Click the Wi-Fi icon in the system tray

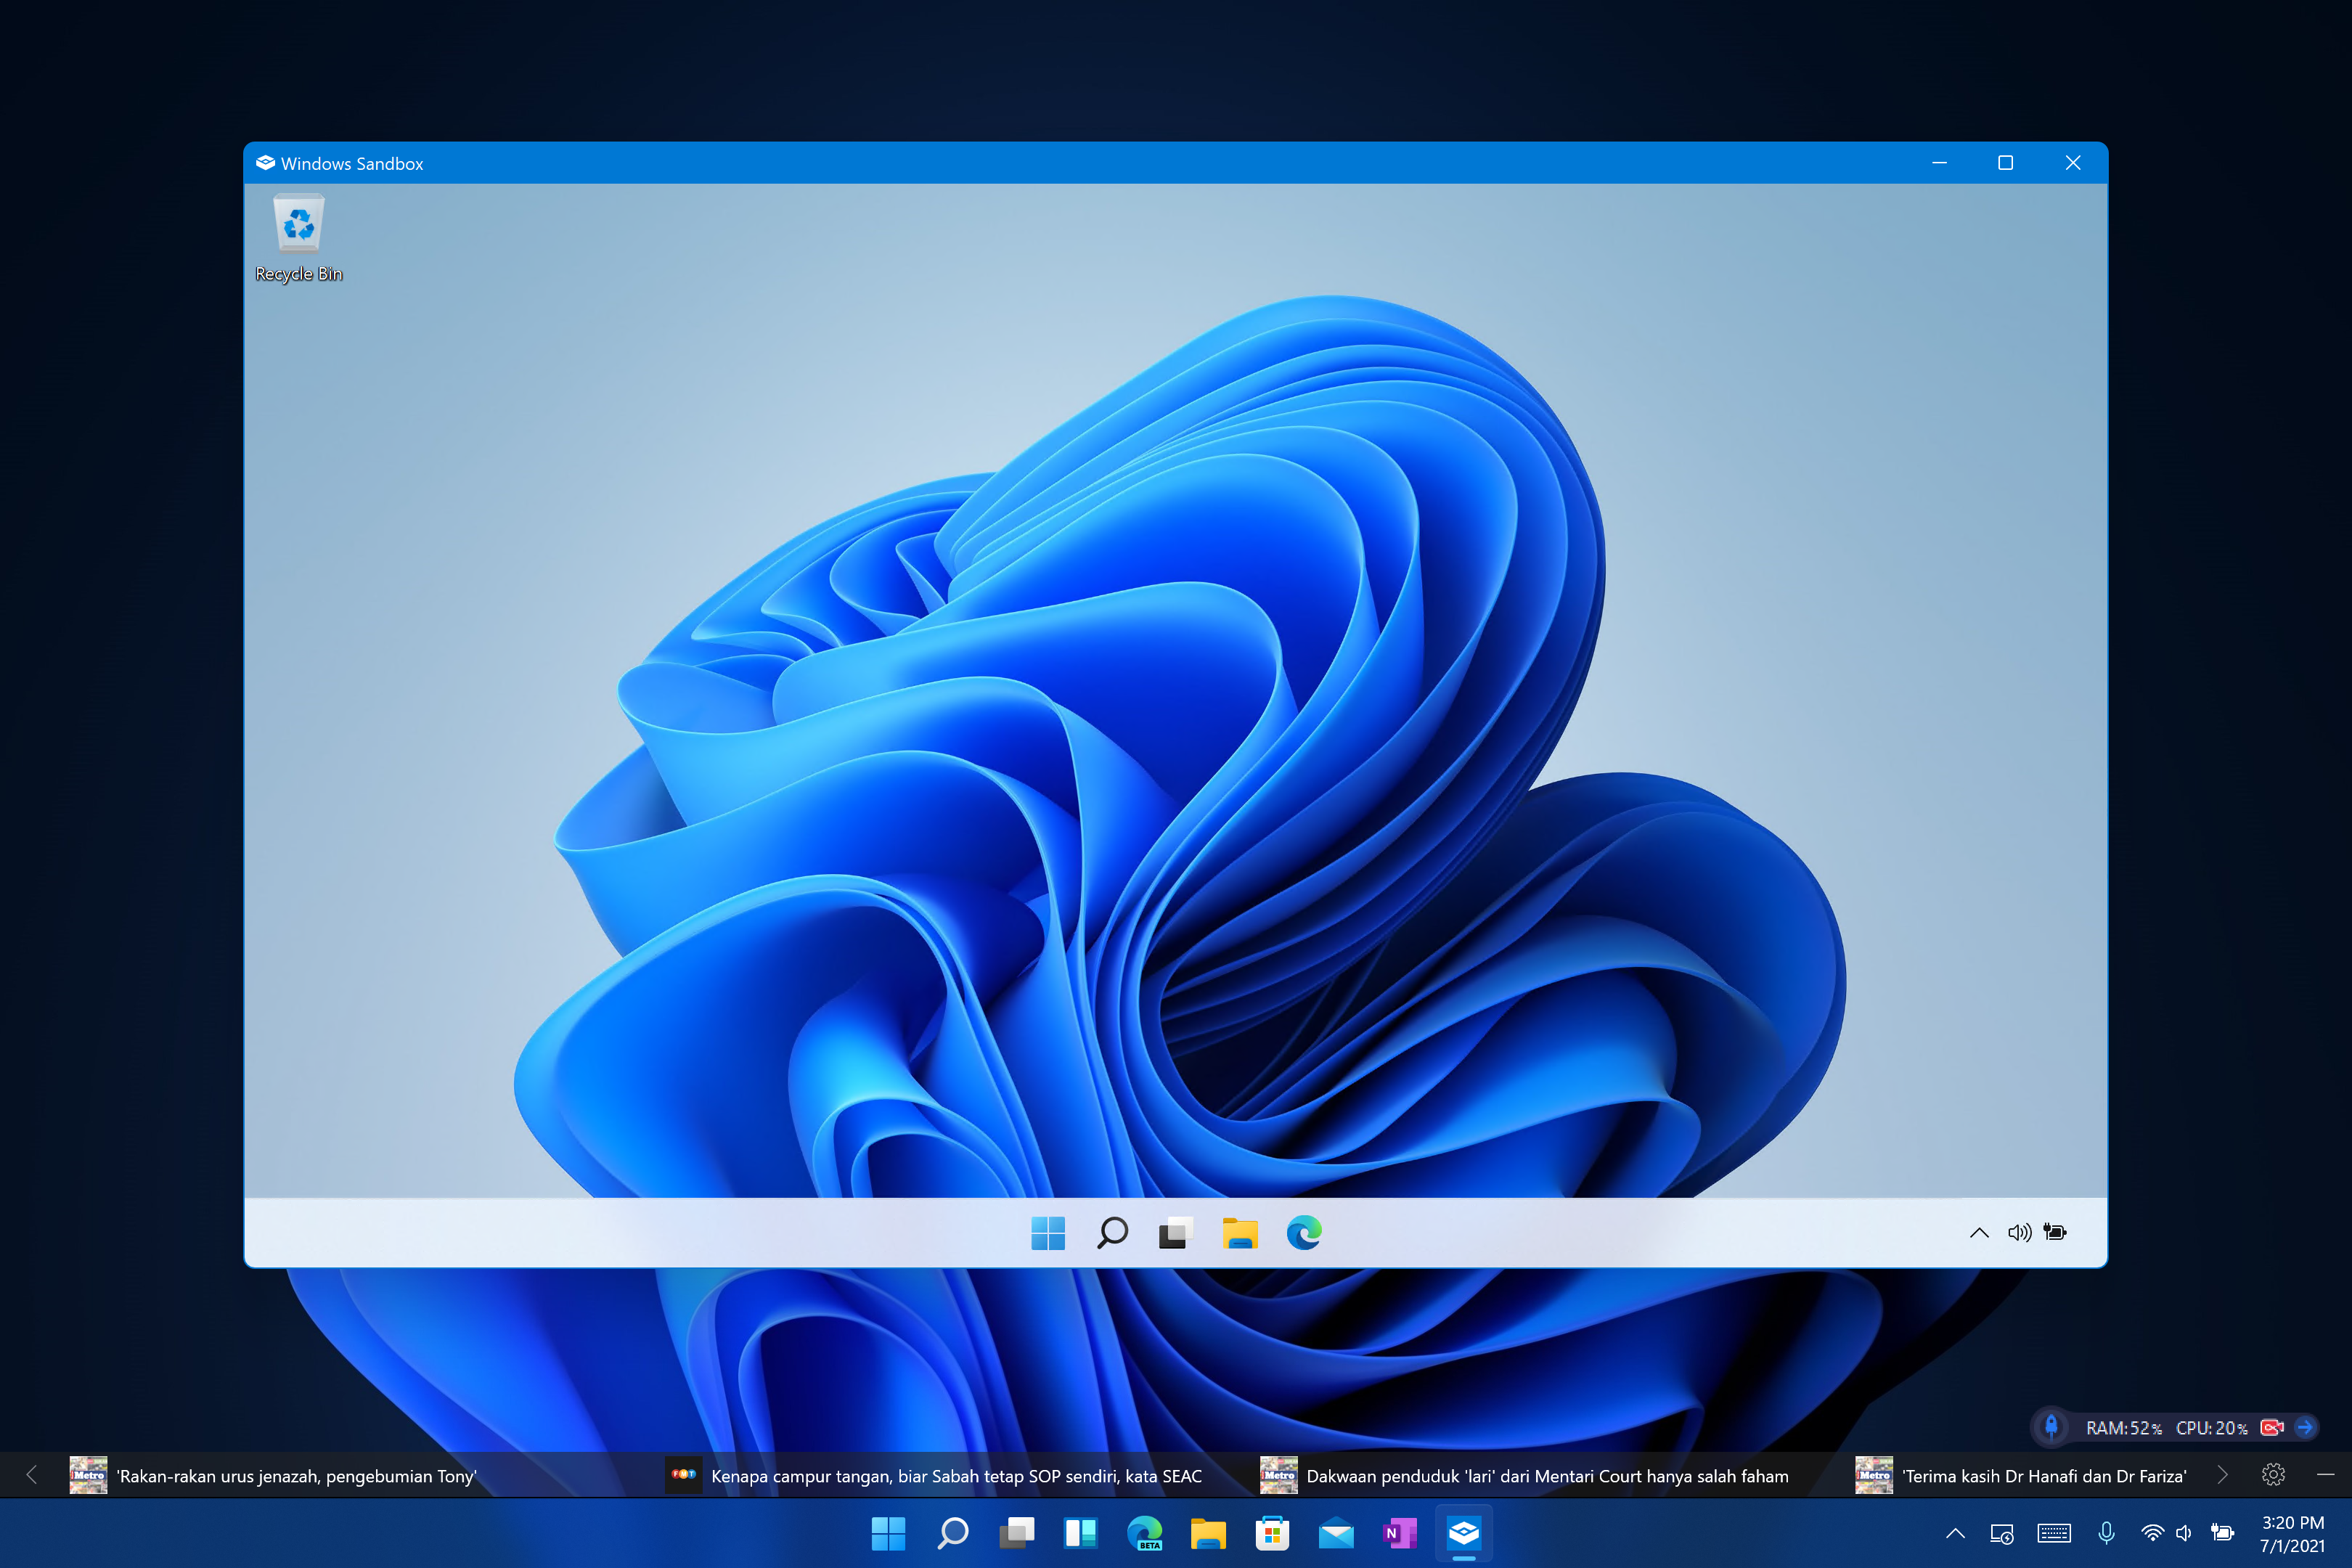point(2152,1532)
